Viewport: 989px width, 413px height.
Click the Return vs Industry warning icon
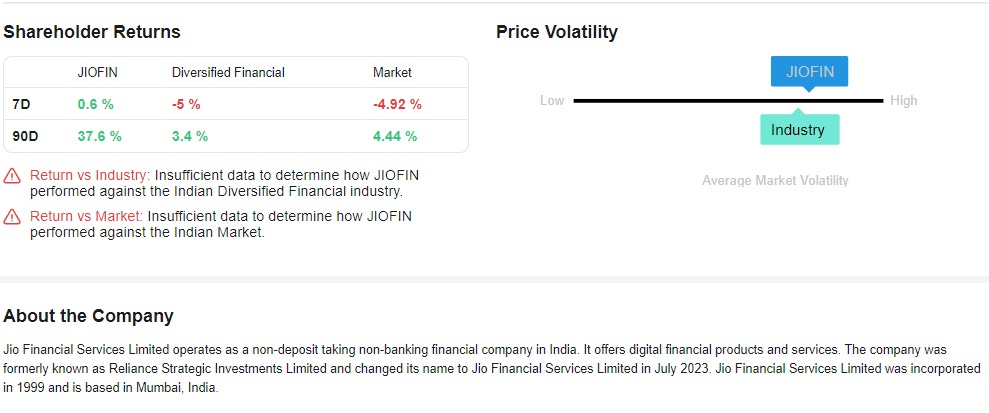coord(12,176)
